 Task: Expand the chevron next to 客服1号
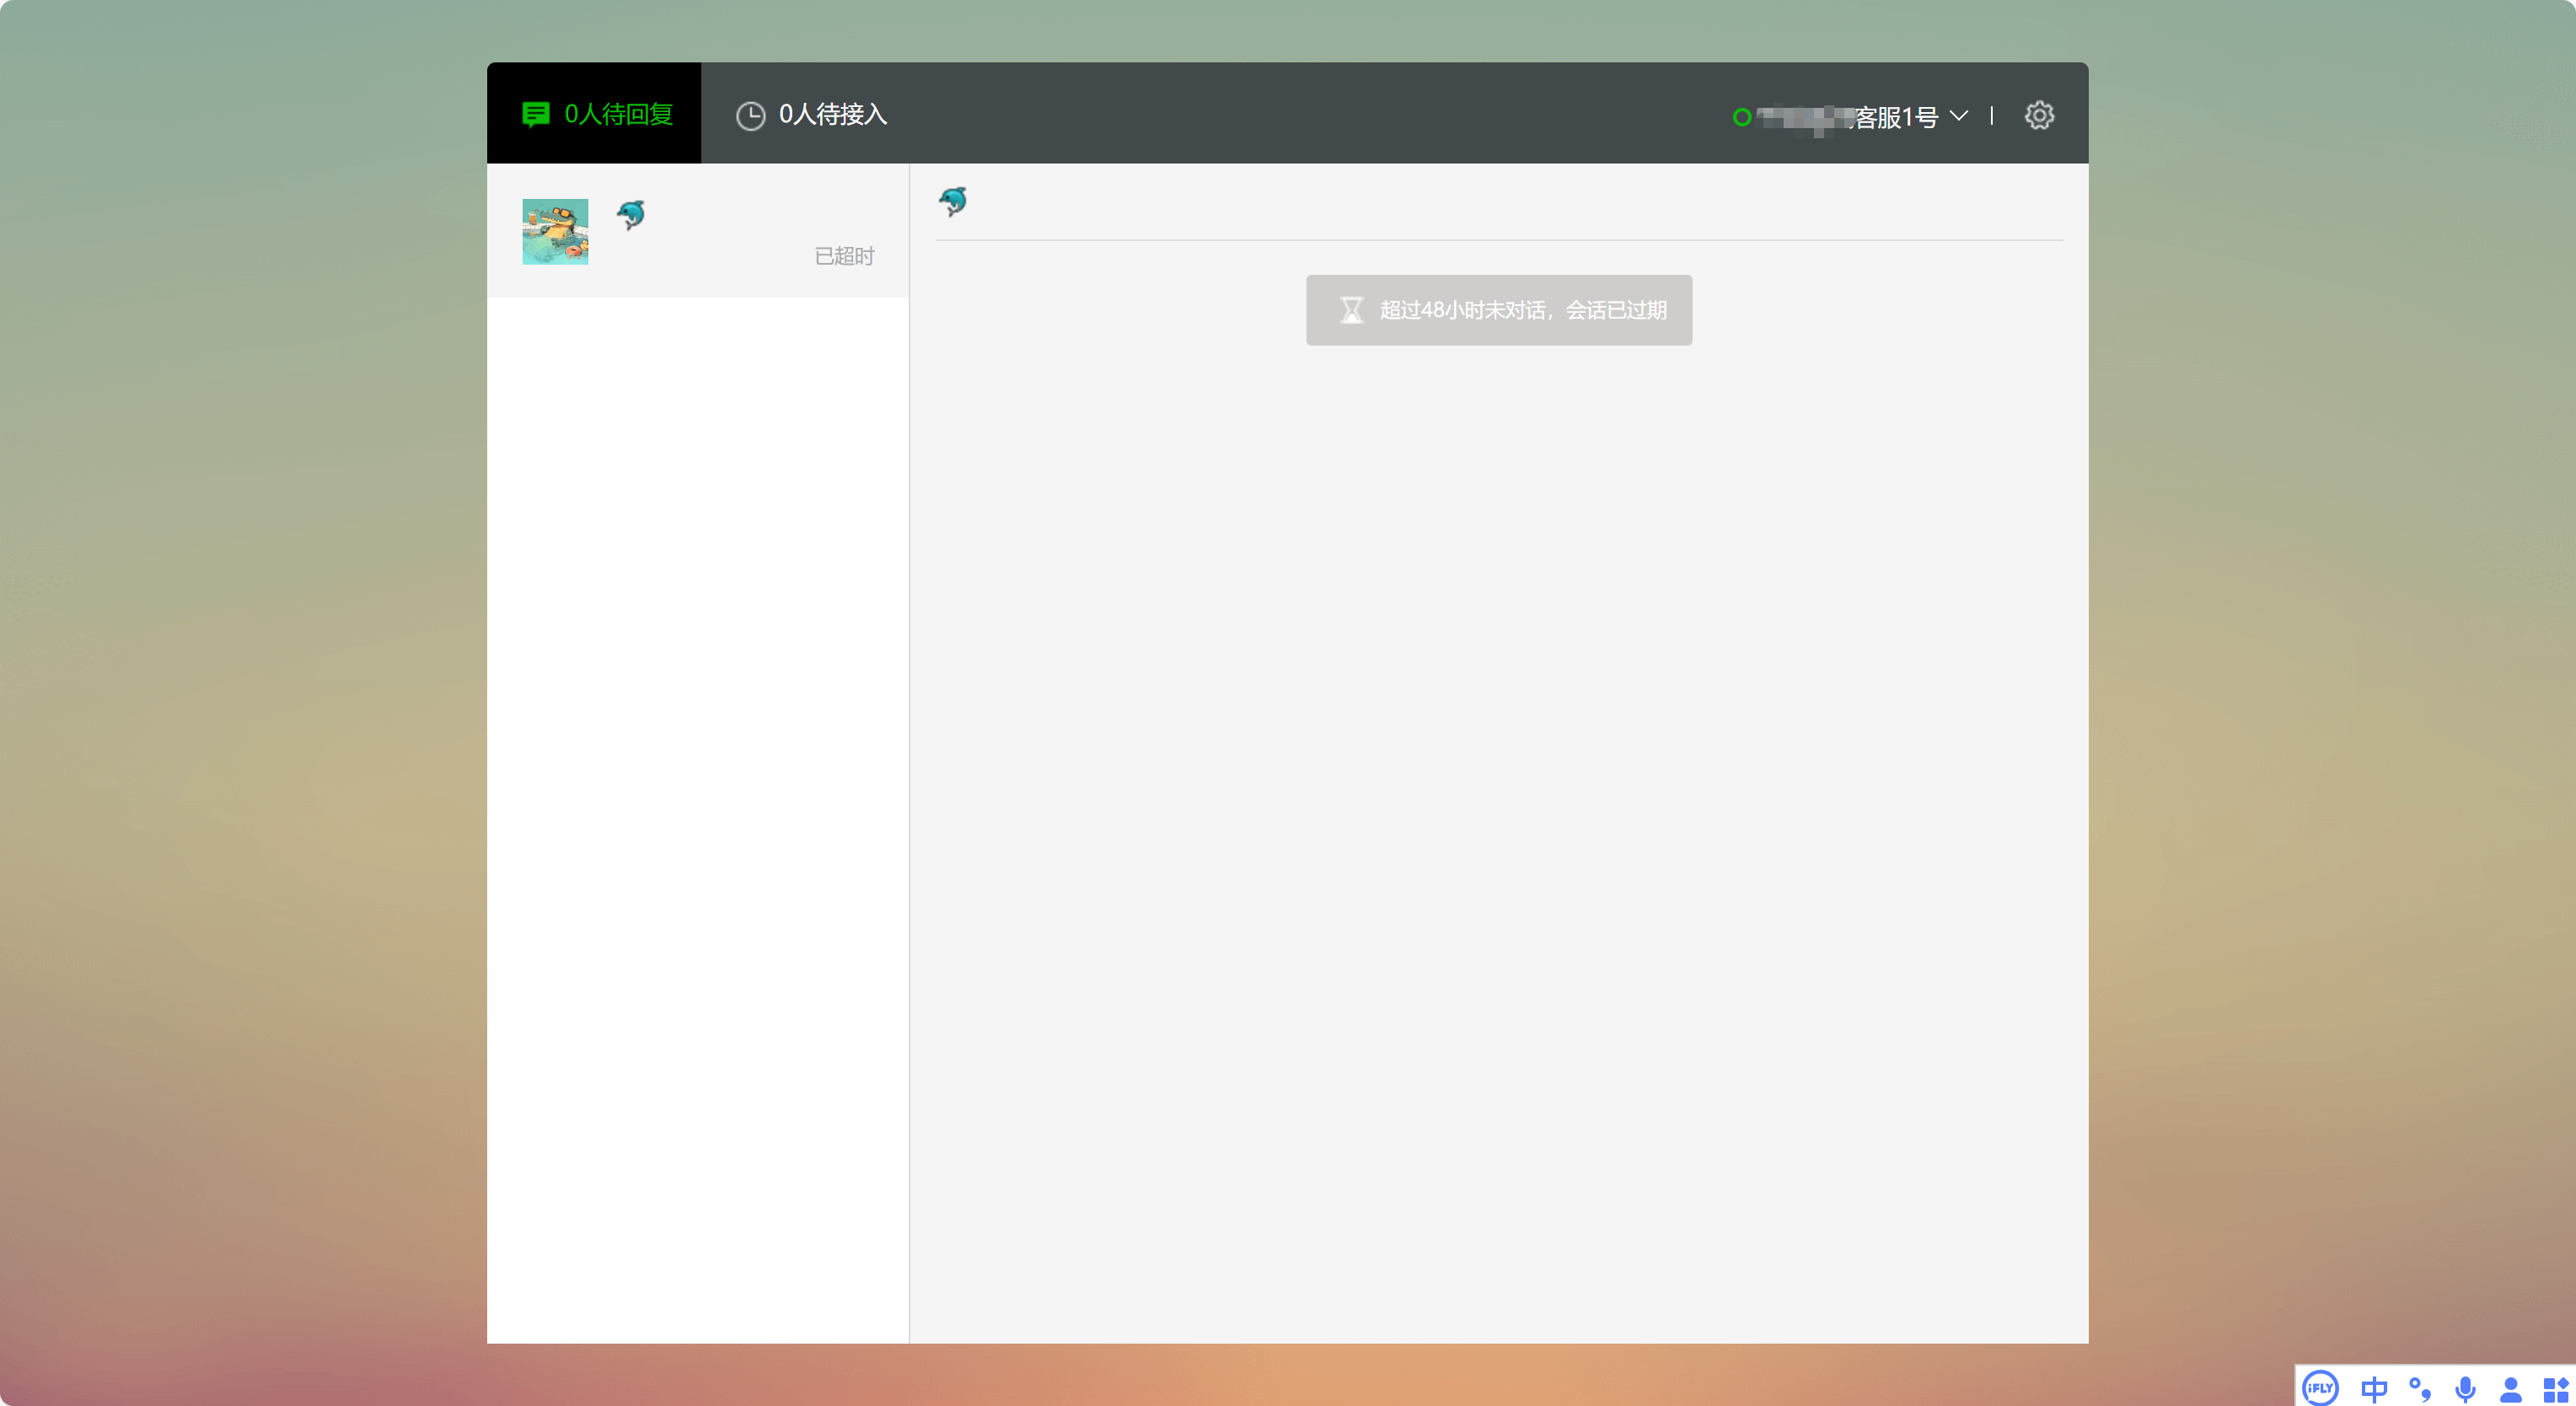(1958, 116)
